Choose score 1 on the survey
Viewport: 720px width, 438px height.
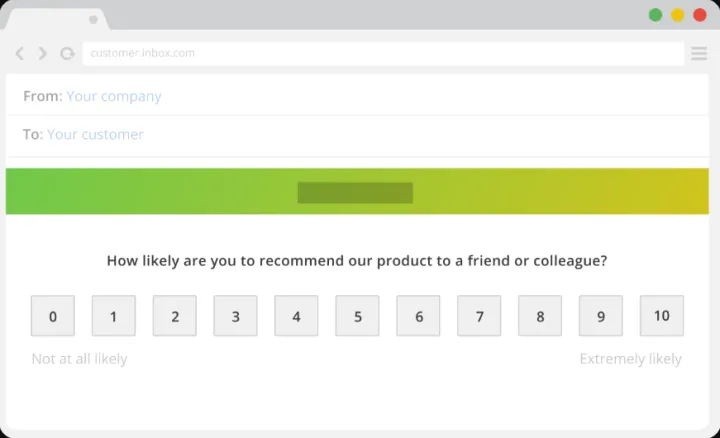point(114,316)
